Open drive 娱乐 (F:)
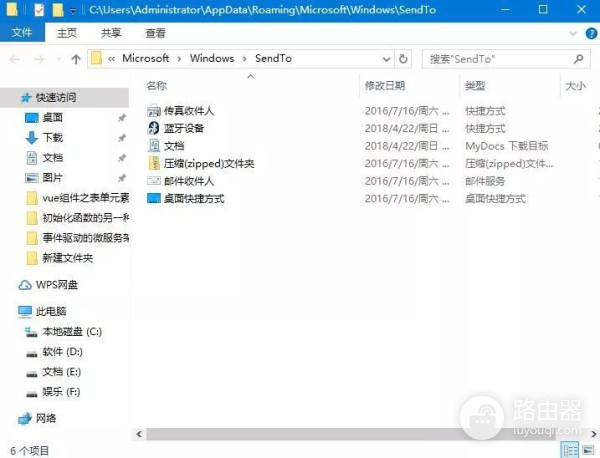600x458 pixels. point(61,392)
